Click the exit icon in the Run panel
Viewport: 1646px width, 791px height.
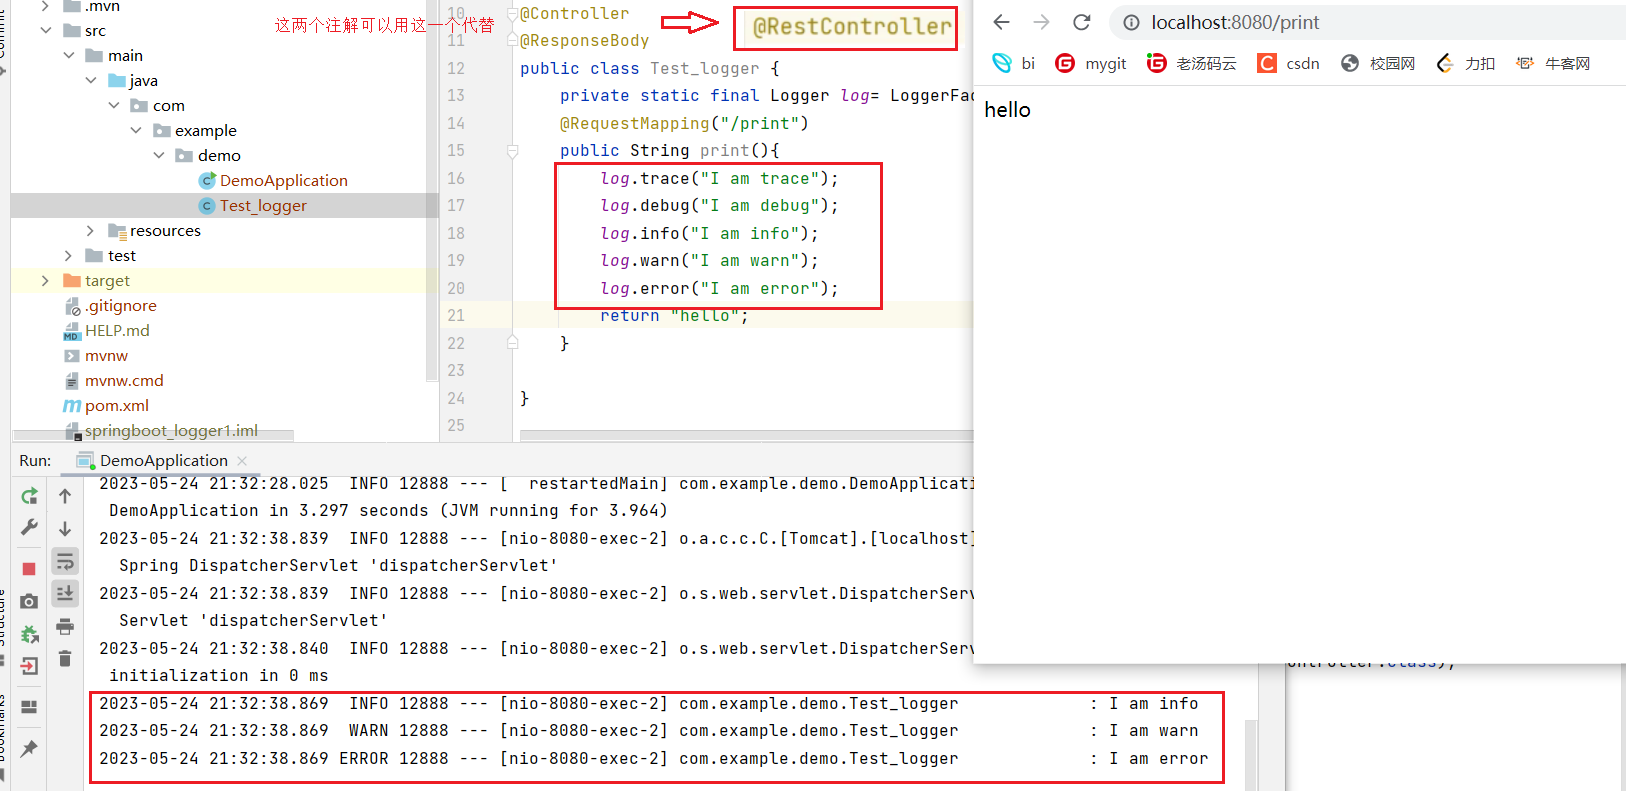[29, 666]
